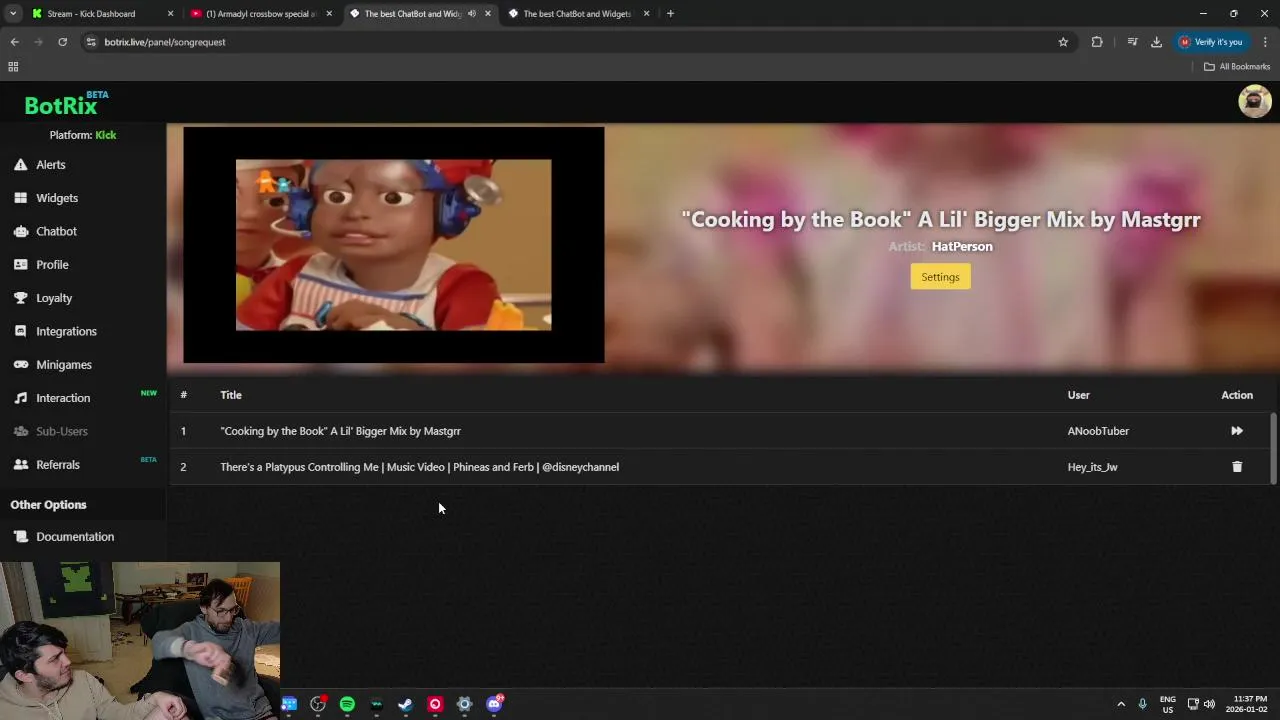The height and width of the screenshot is (720, 1280).
Task: Bookmark this page with star icon
Action: click(1063, 42)
